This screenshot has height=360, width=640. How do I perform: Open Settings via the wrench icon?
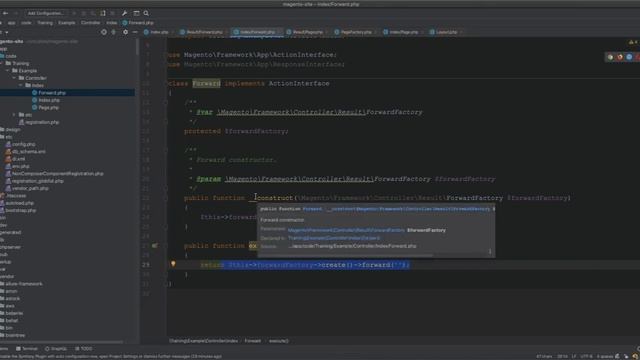[x=124, y=13]
